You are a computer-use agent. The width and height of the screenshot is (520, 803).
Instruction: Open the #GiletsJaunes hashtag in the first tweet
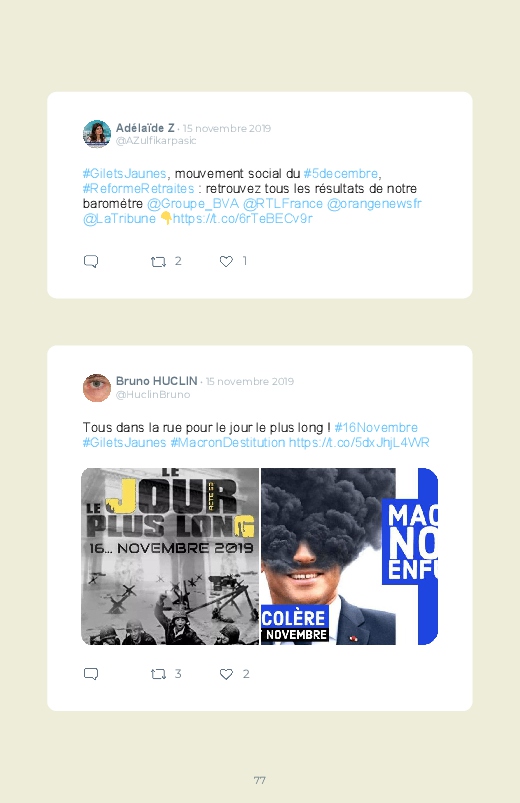124,174
